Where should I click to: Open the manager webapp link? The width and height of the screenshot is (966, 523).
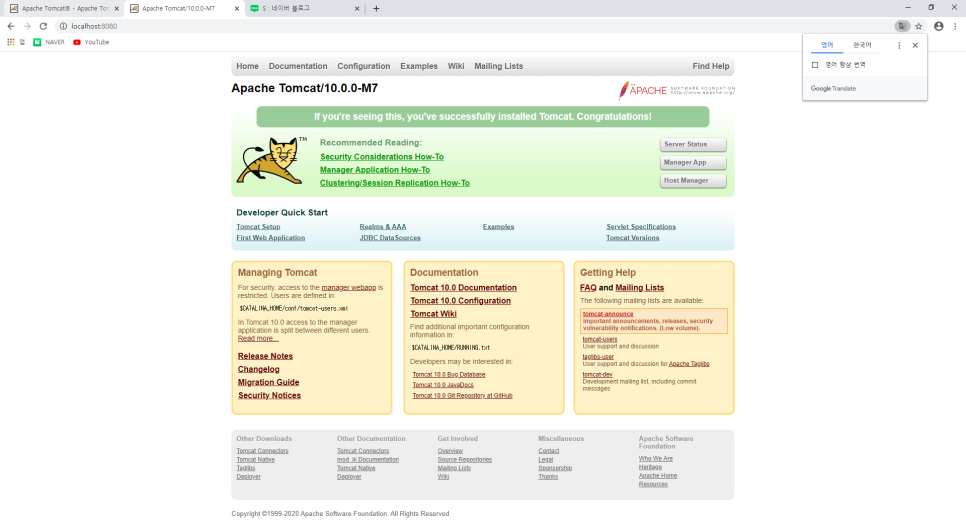pyautogui.click(x=349, y=288)
